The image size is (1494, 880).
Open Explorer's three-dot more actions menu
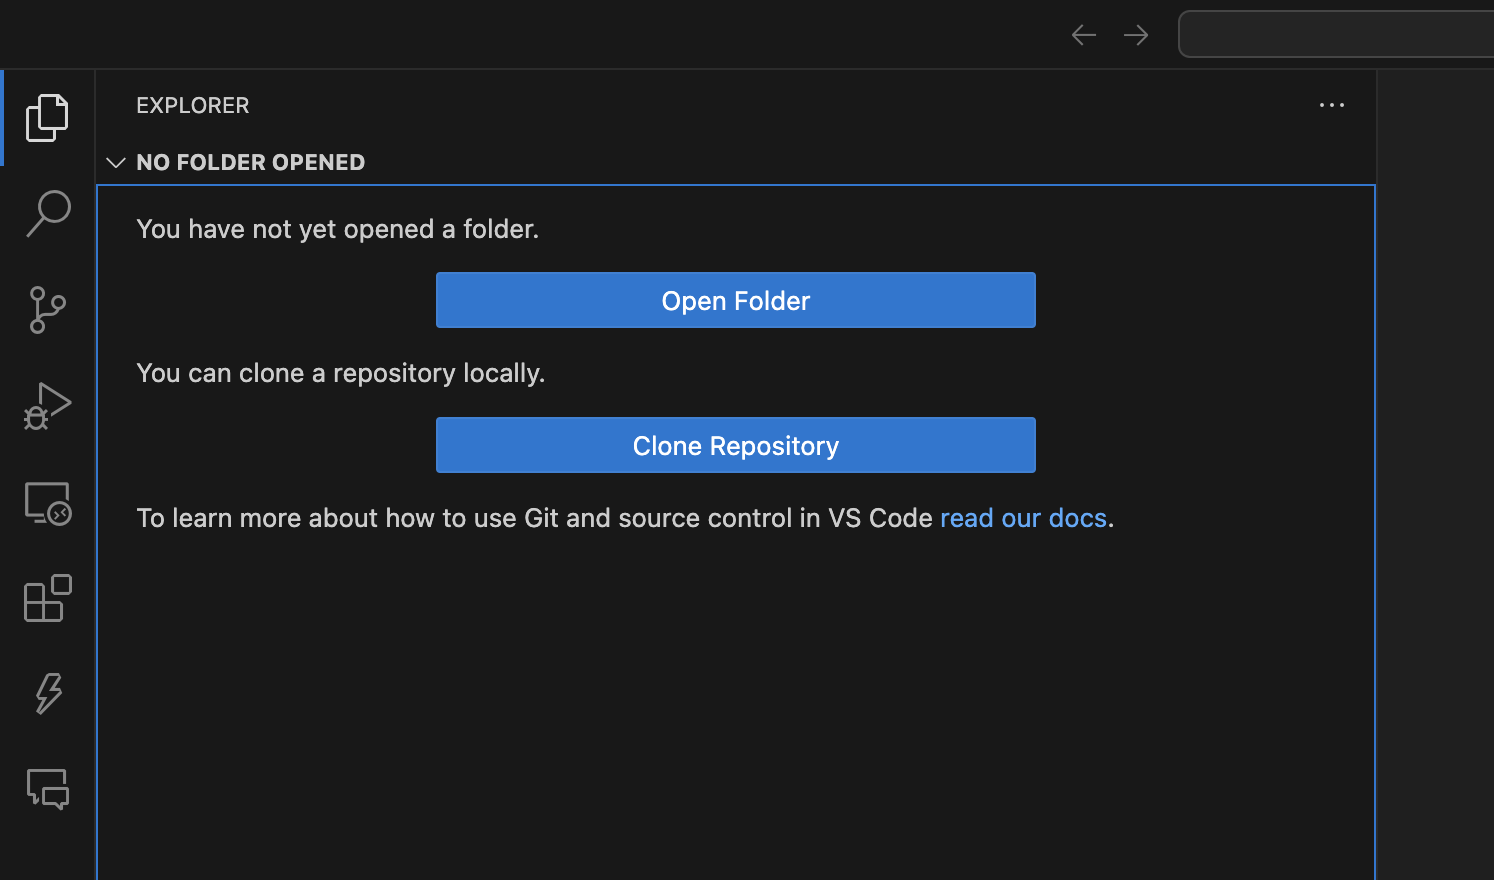1331,105
